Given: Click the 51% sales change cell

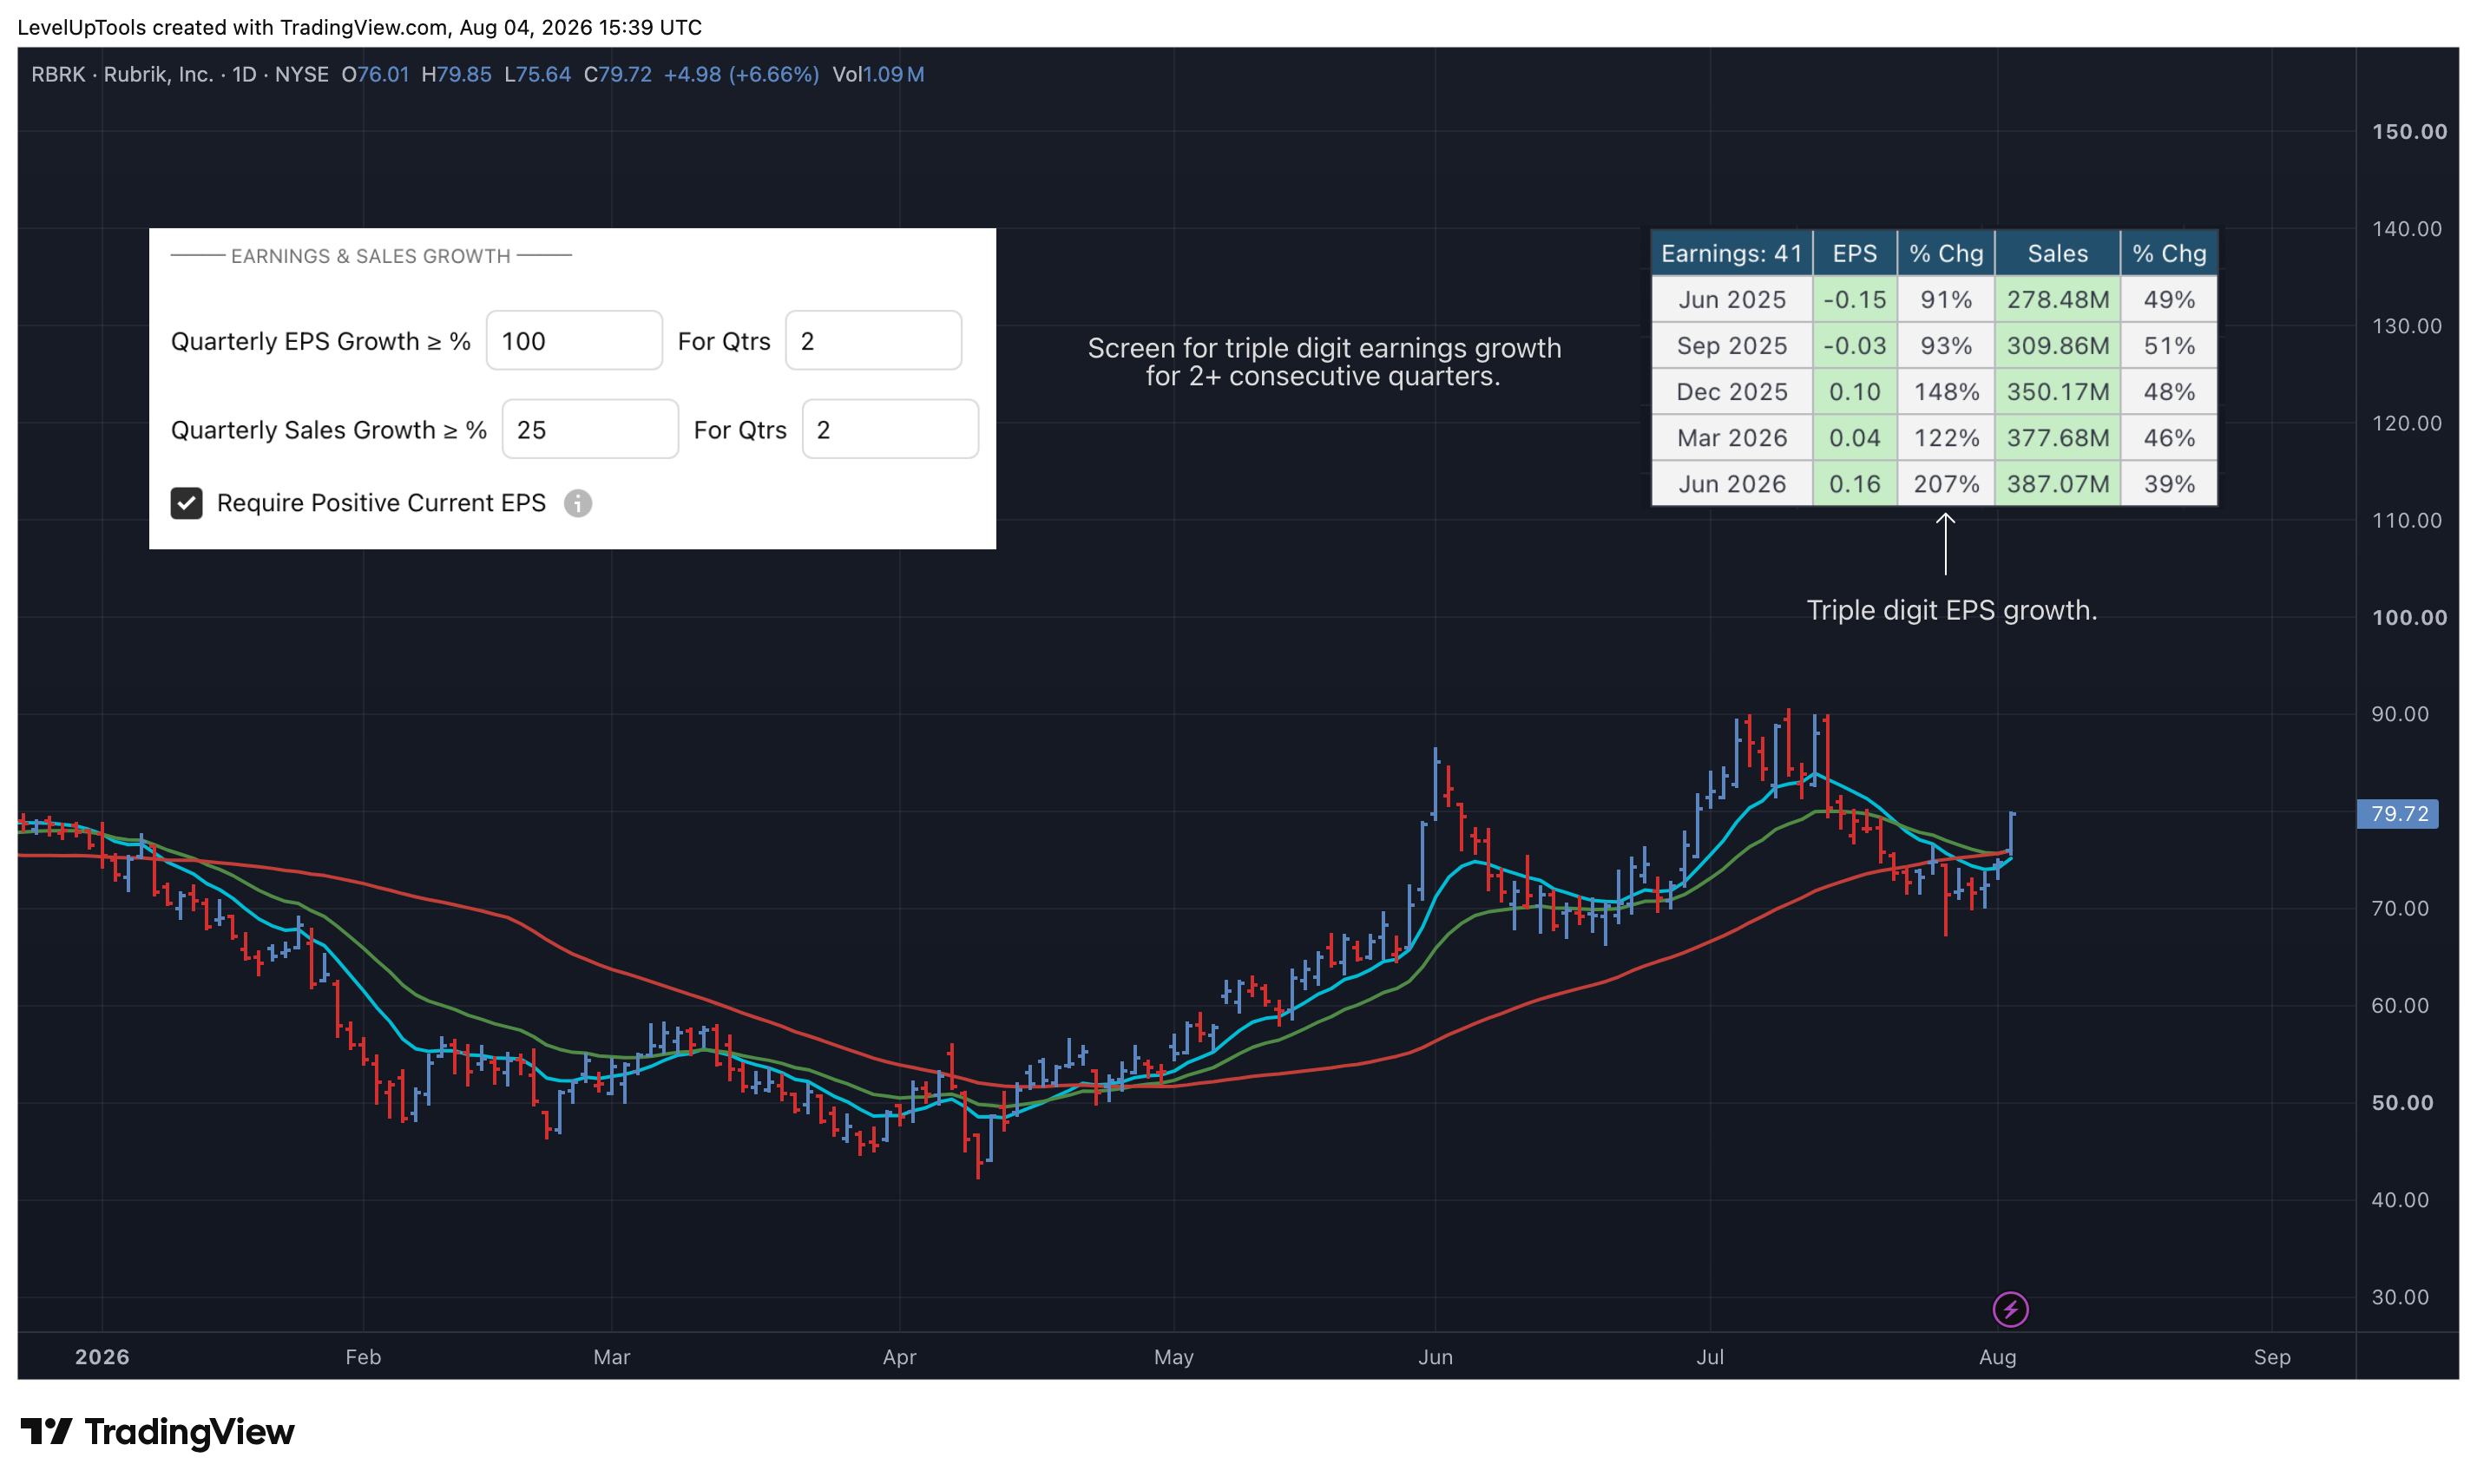Looking at the screenshot, I should pos(2168,346).
